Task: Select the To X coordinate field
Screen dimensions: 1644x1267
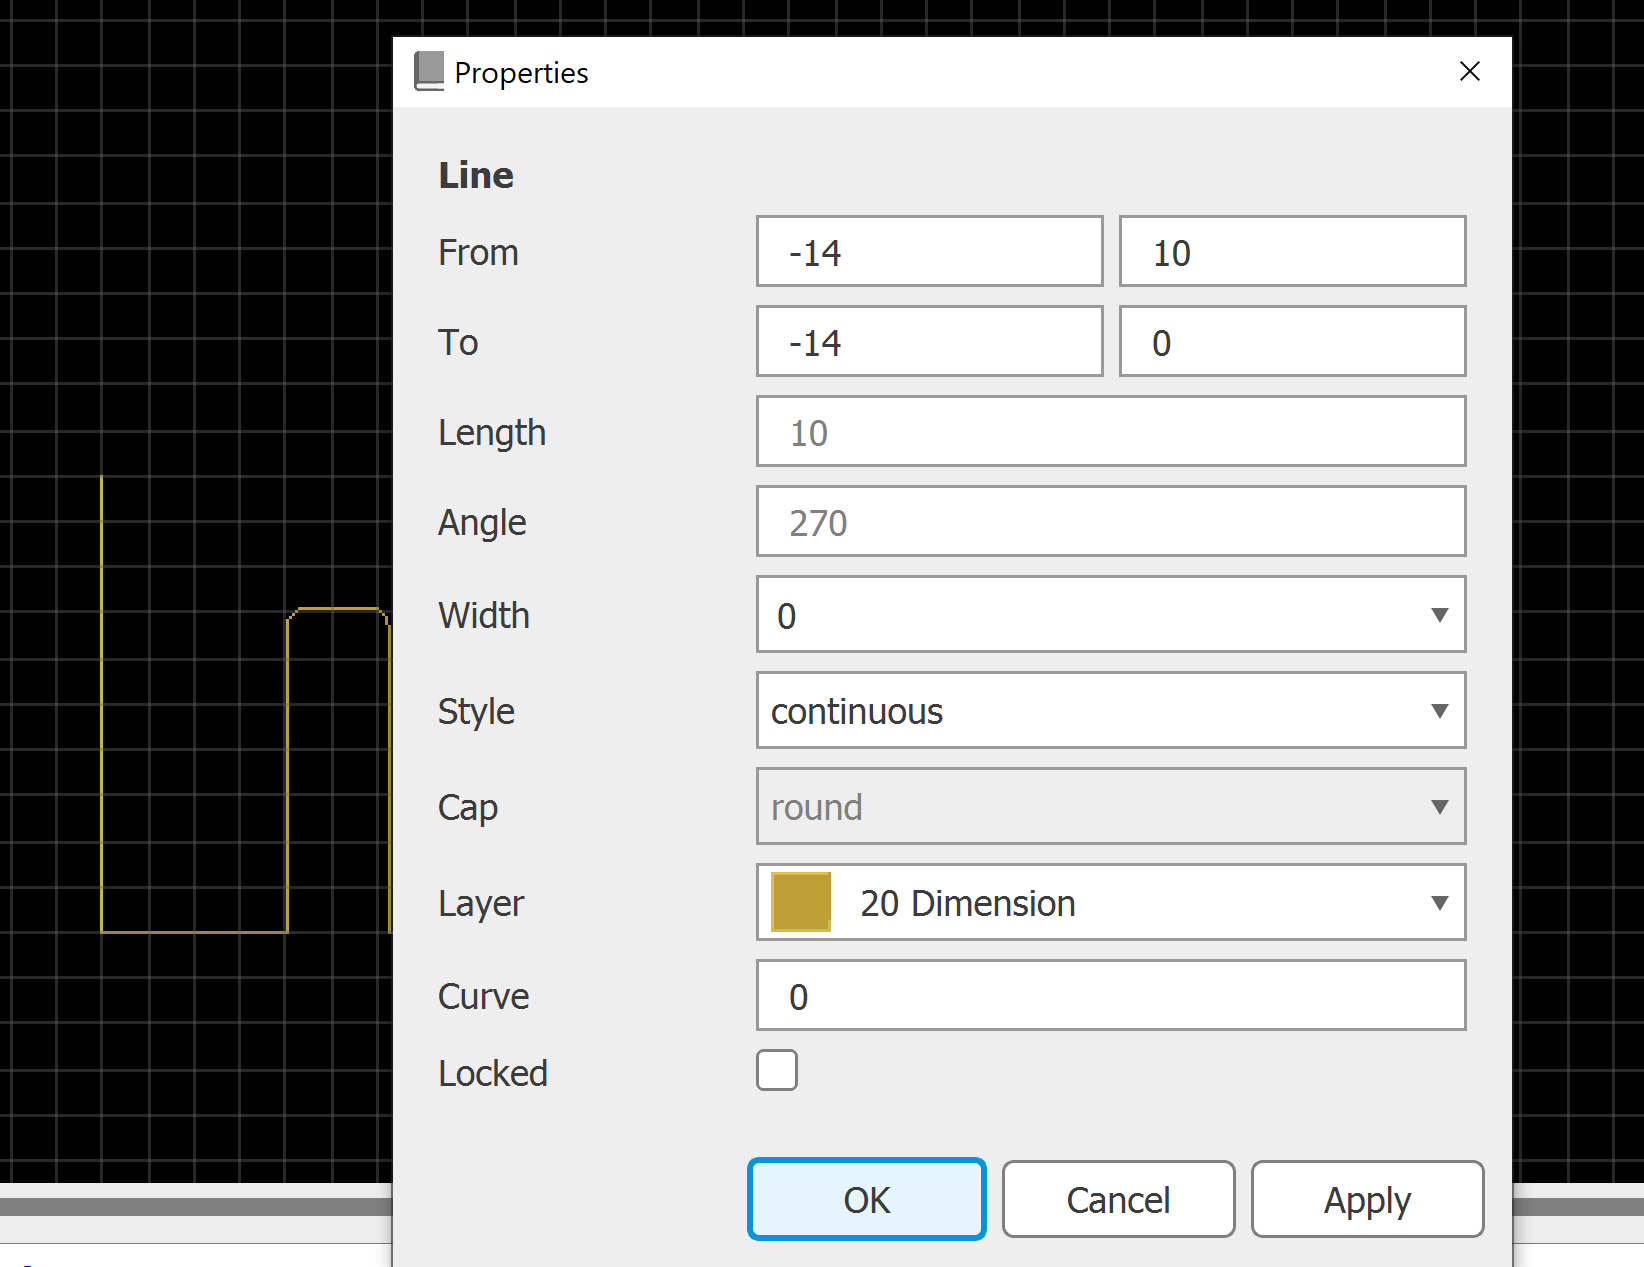Action: pos(929,341)
